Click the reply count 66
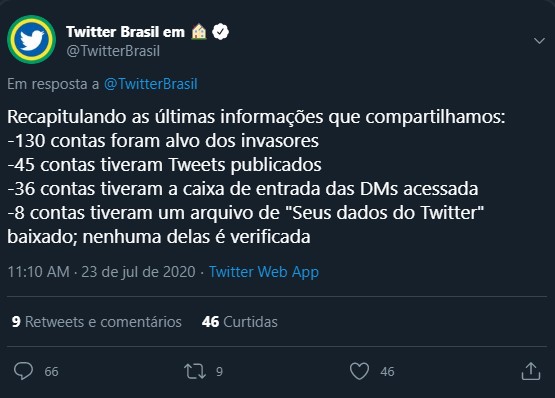Viewport: 555px width, 398px height. click(x=51, y=371)
